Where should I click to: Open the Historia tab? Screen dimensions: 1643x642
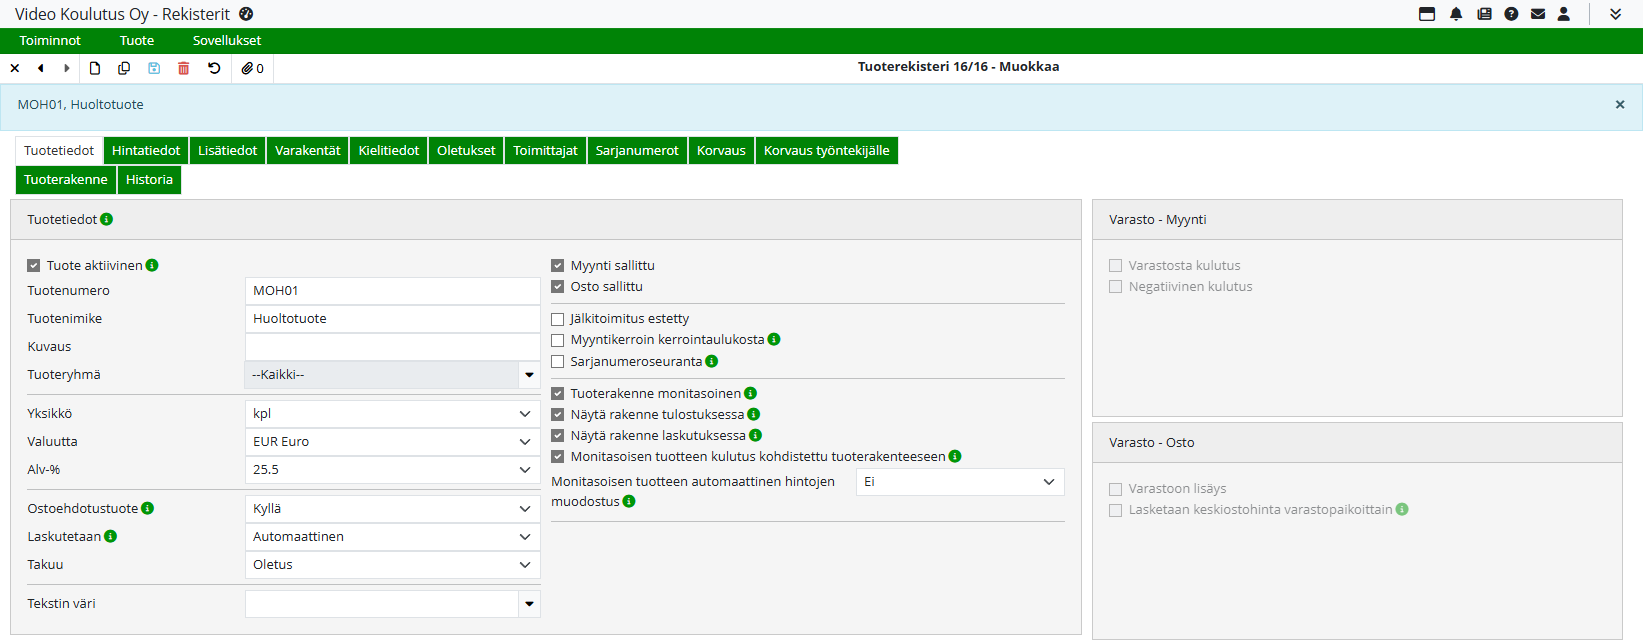pyautogui.click(x=149, y=180)
